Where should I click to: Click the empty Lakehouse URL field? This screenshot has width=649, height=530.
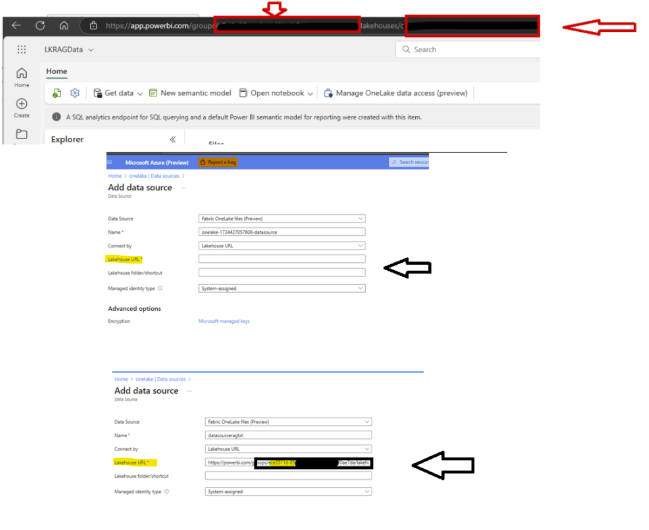point(282,259)
